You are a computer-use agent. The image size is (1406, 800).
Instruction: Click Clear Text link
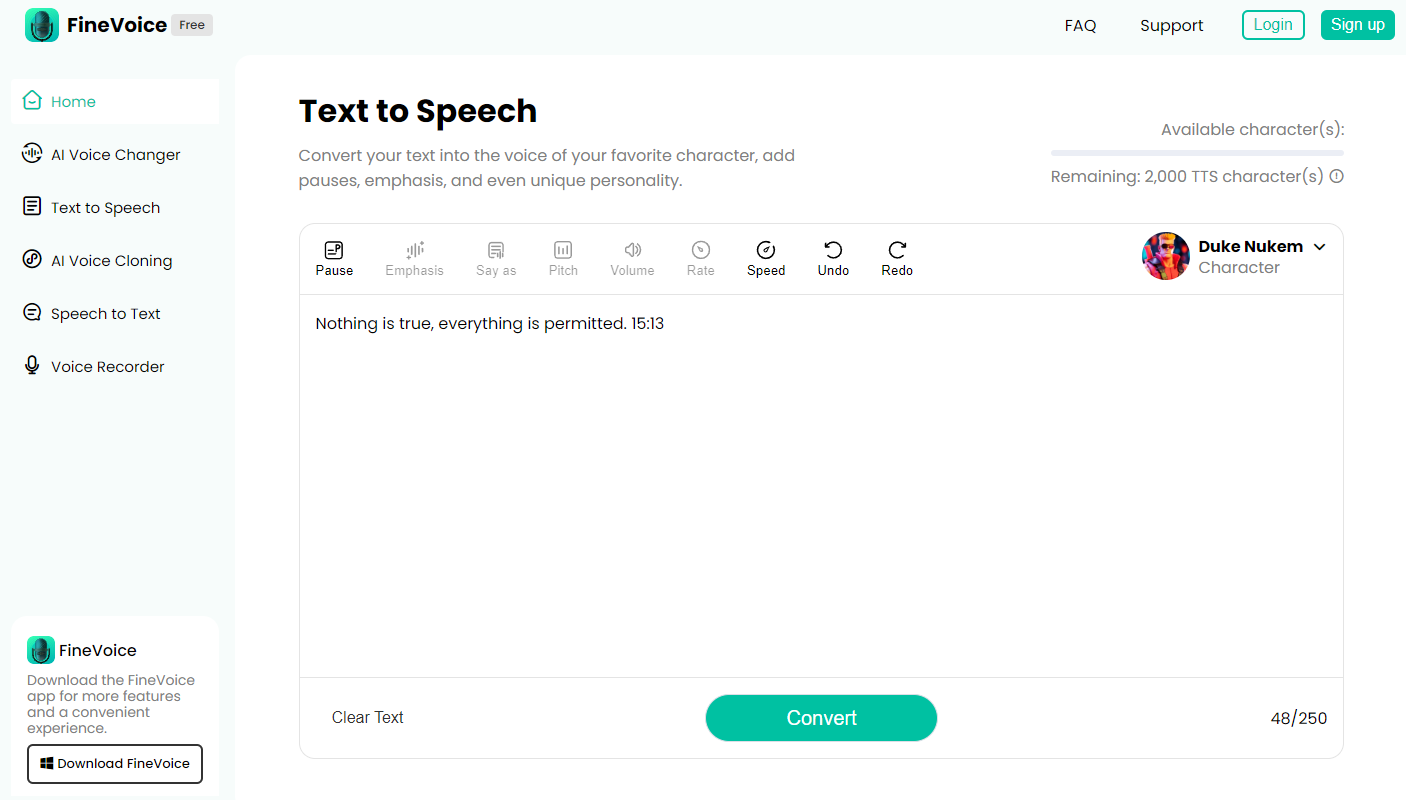(x=368, y=718)
